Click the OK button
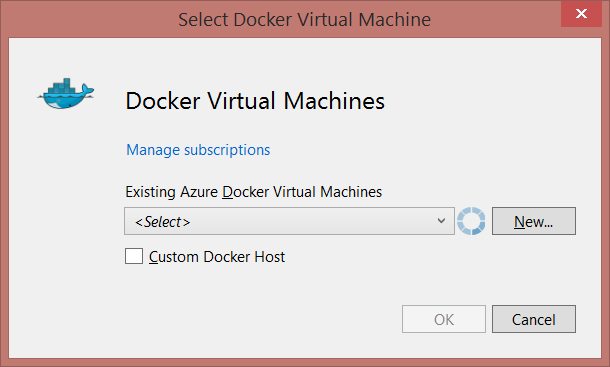The width and height of the screenshot is (610, 367). (x=444, y=319)
